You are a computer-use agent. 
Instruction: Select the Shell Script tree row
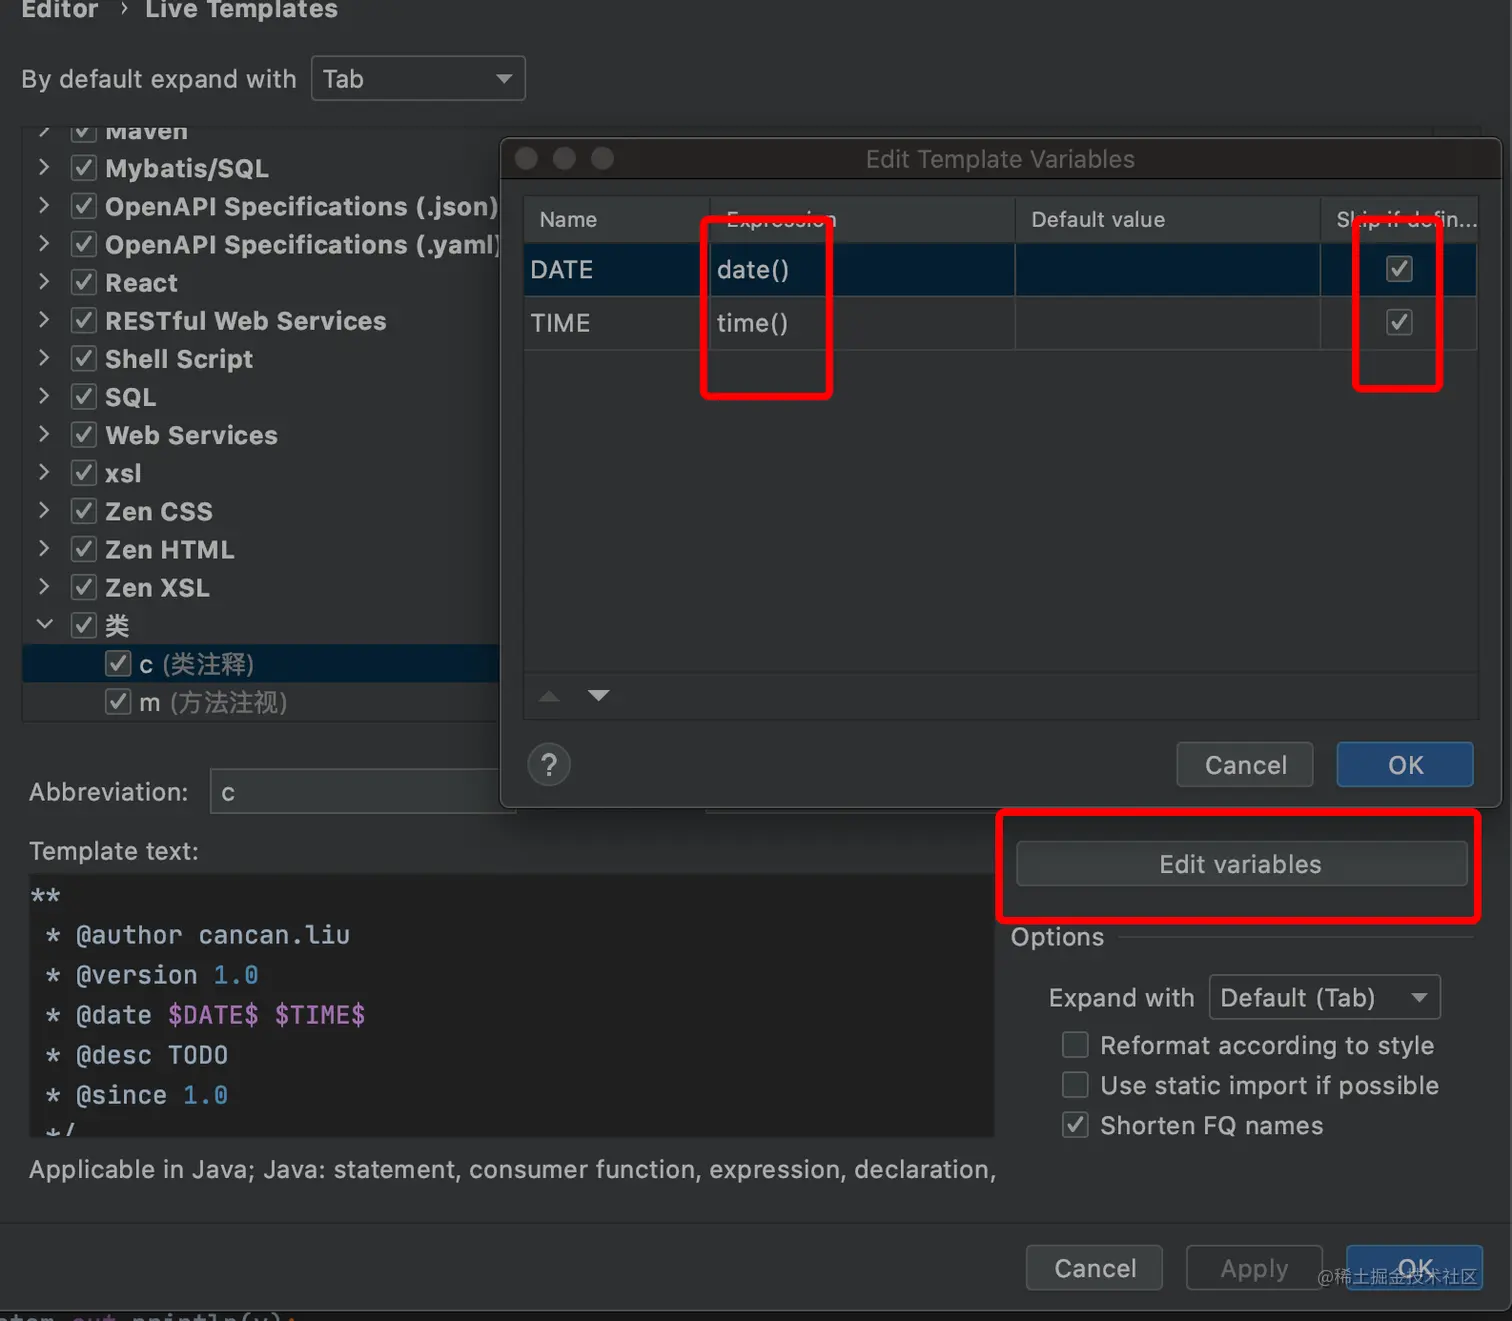point(260,359)
